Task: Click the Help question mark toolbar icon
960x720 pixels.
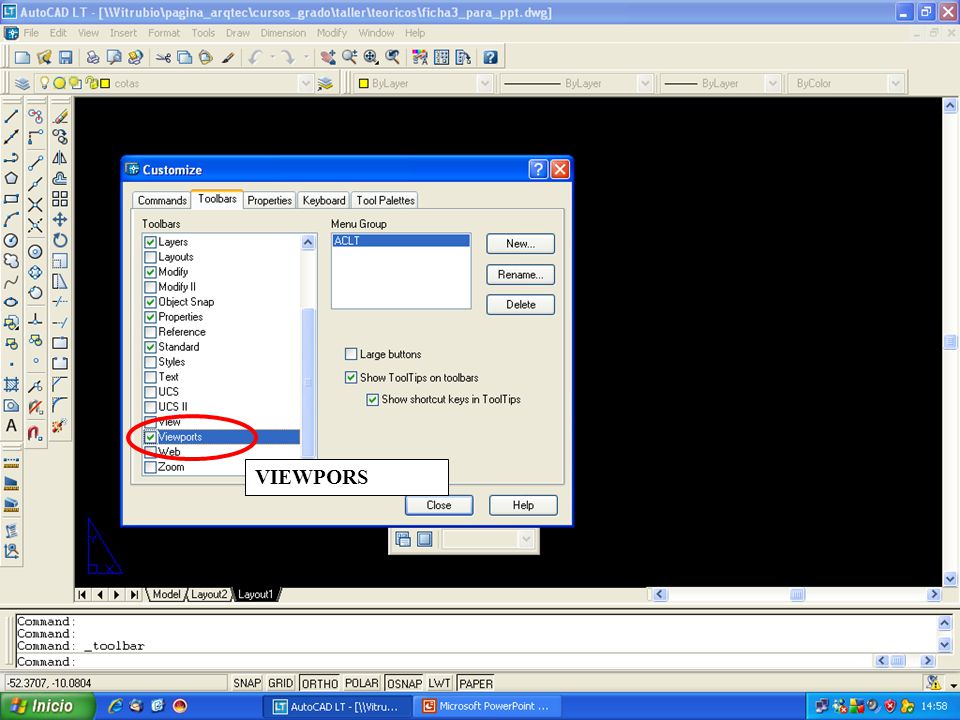Action: [x=490, y=58]
